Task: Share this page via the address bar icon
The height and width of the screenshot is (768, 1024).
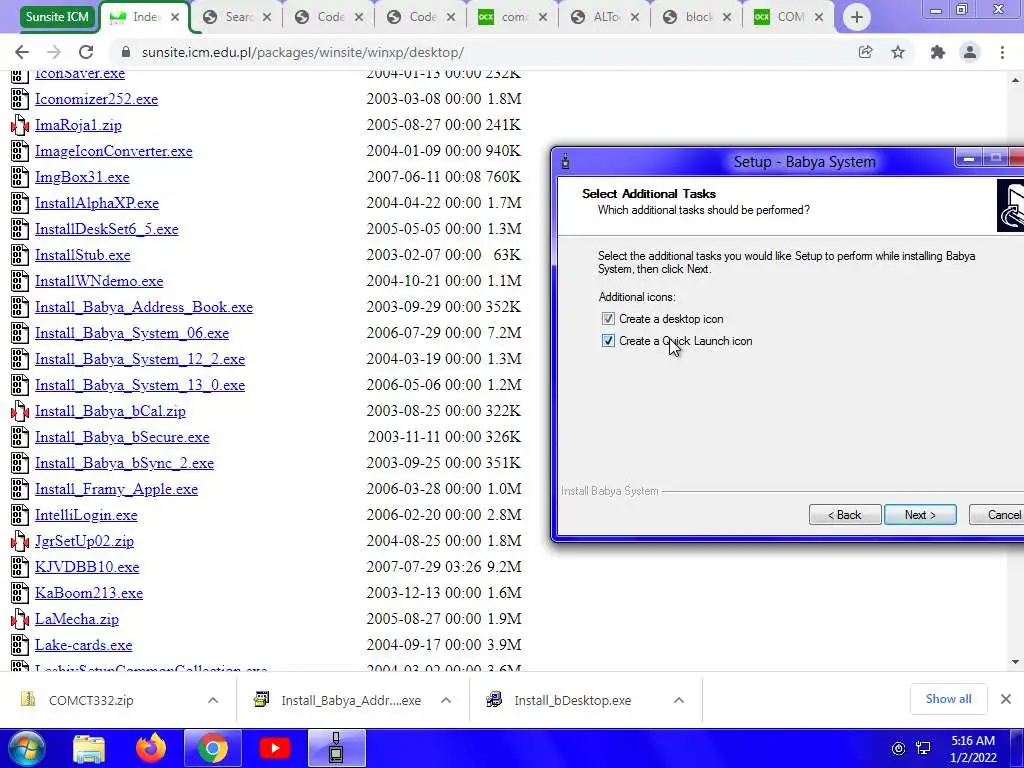Action: pos(865,52)
